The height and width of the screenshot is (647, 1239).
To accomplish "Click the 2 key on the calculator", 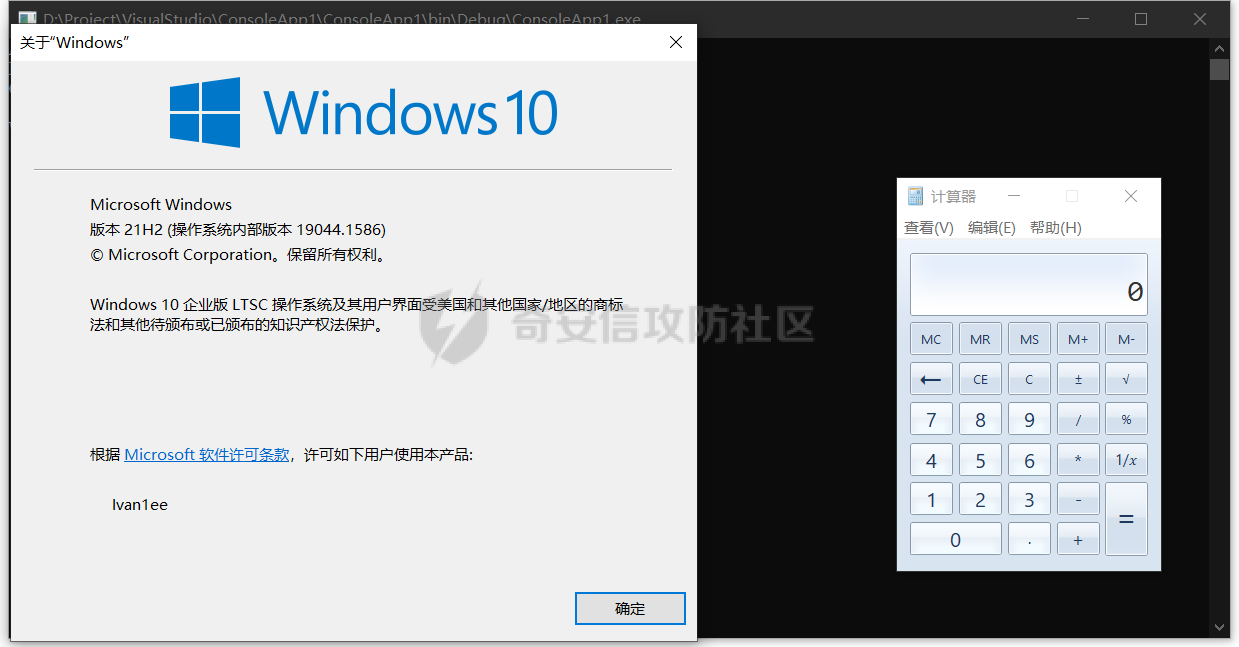I will pos(980,499).
